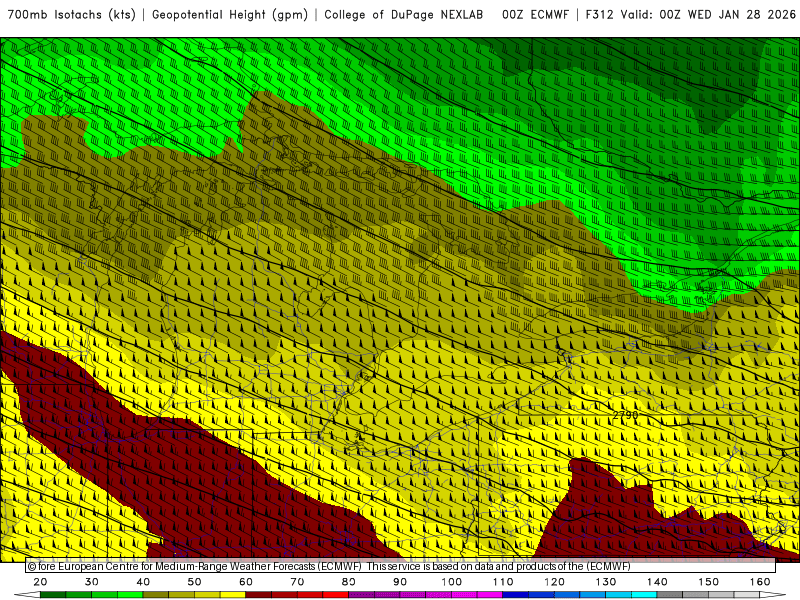Click the legend label 140
This screenshot has width=800, height=600.
pos(657,582)
